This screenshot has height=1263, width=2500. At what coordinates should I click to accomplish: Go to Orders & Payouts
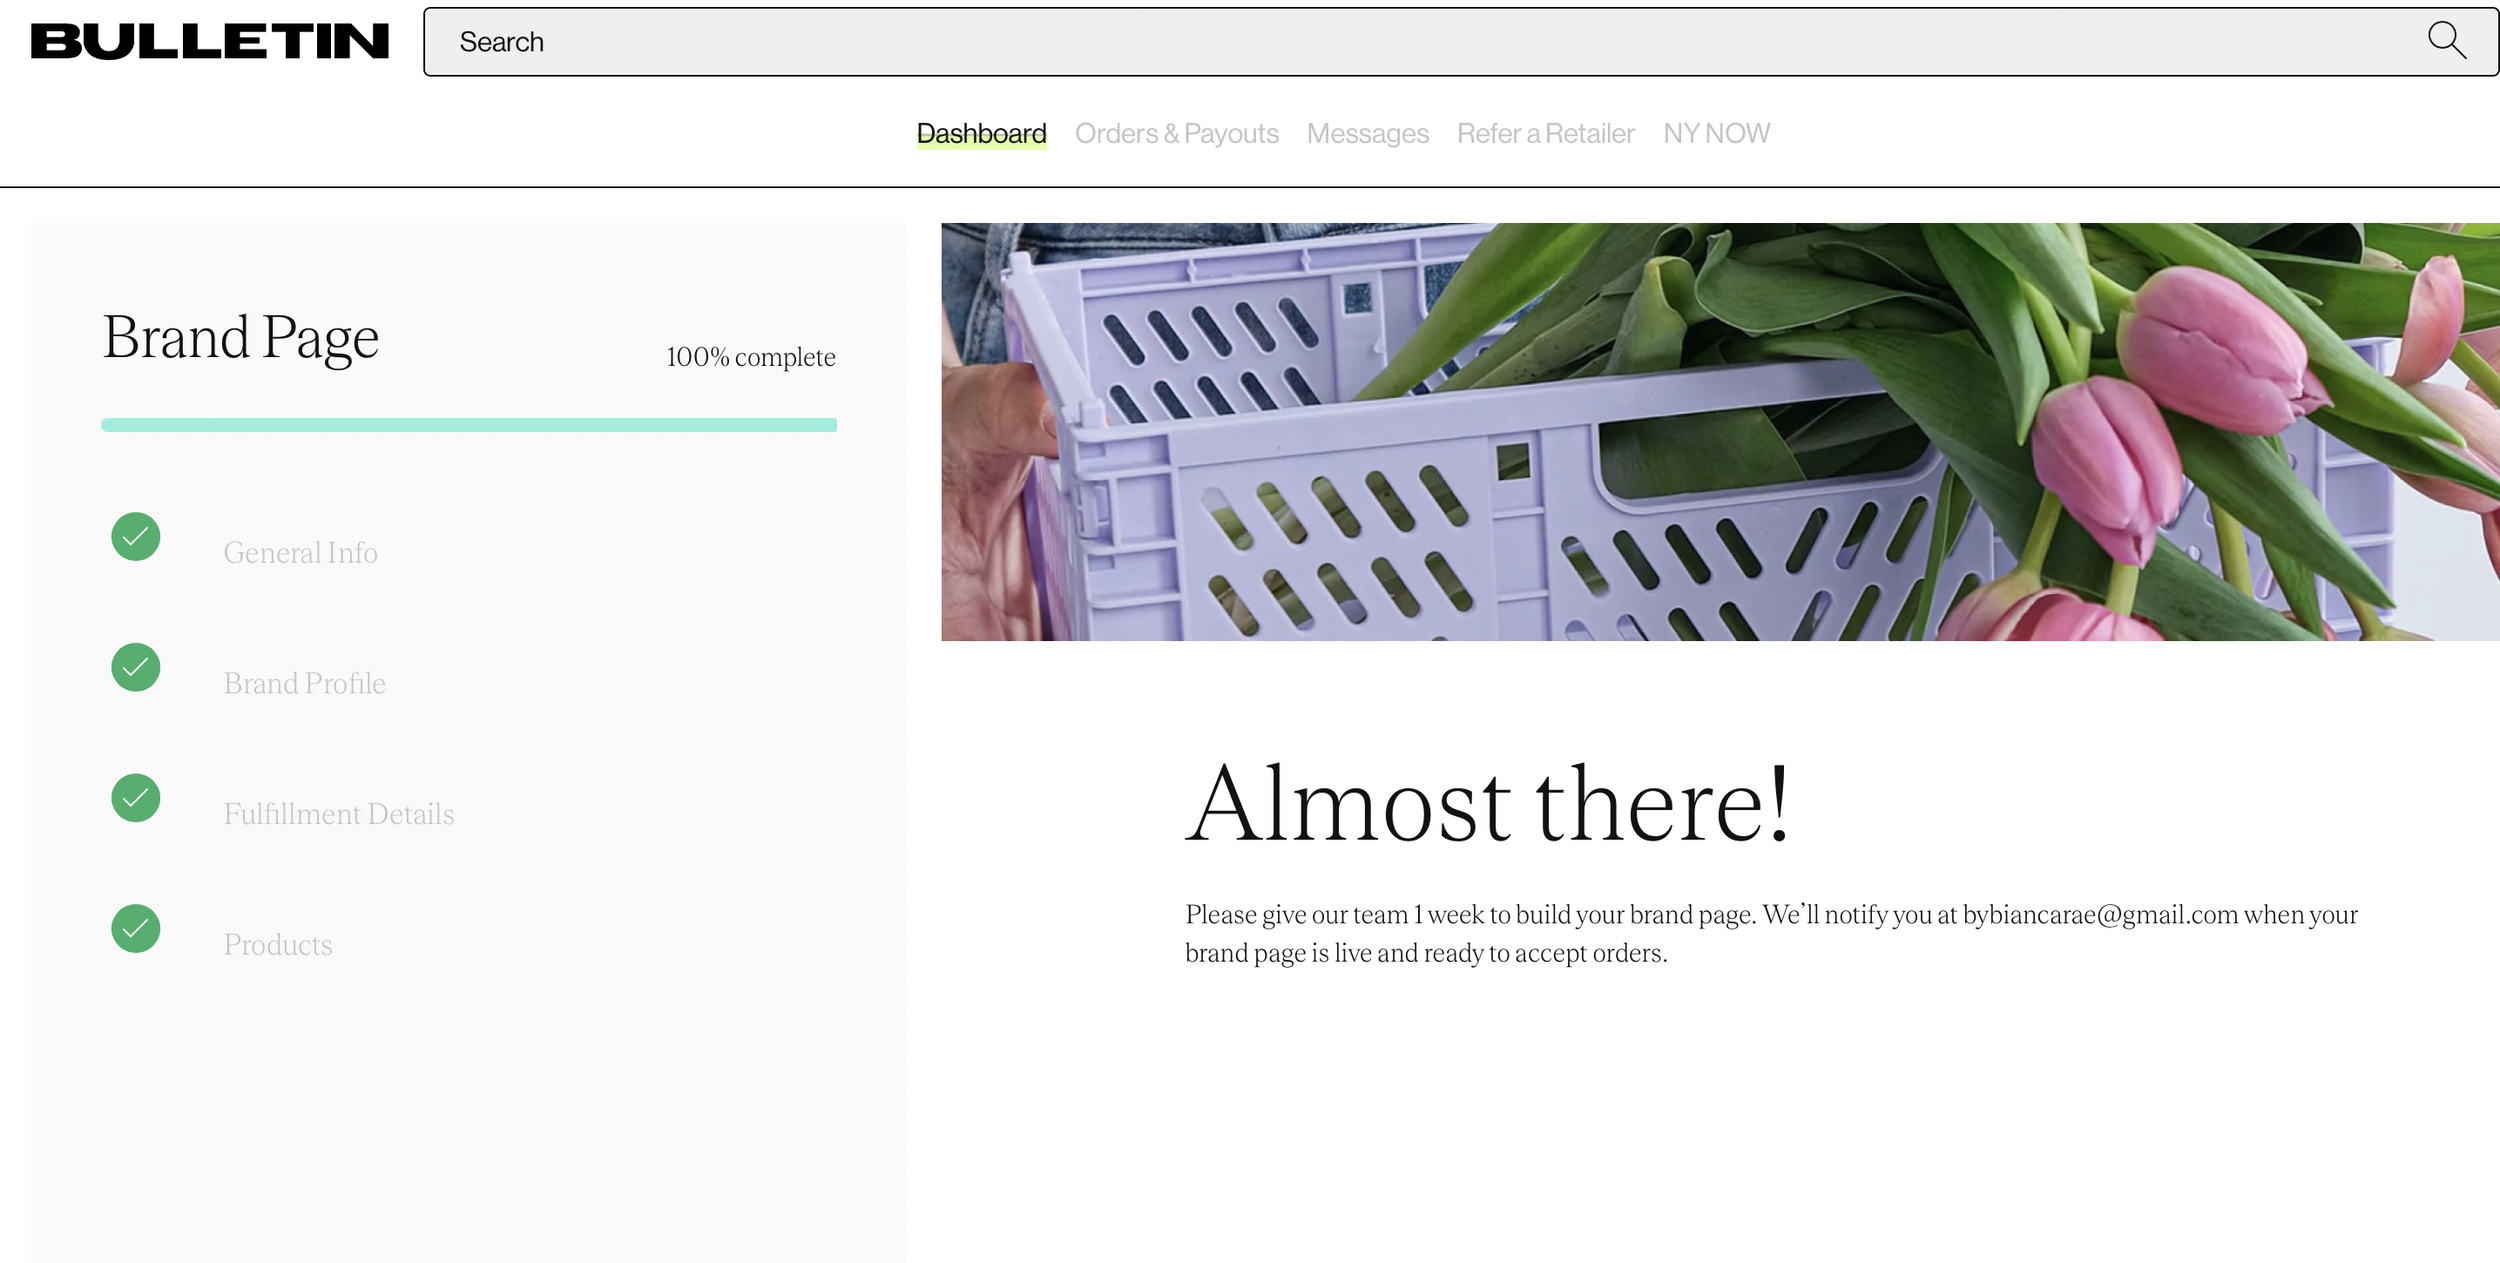(x=1176, y=133)
